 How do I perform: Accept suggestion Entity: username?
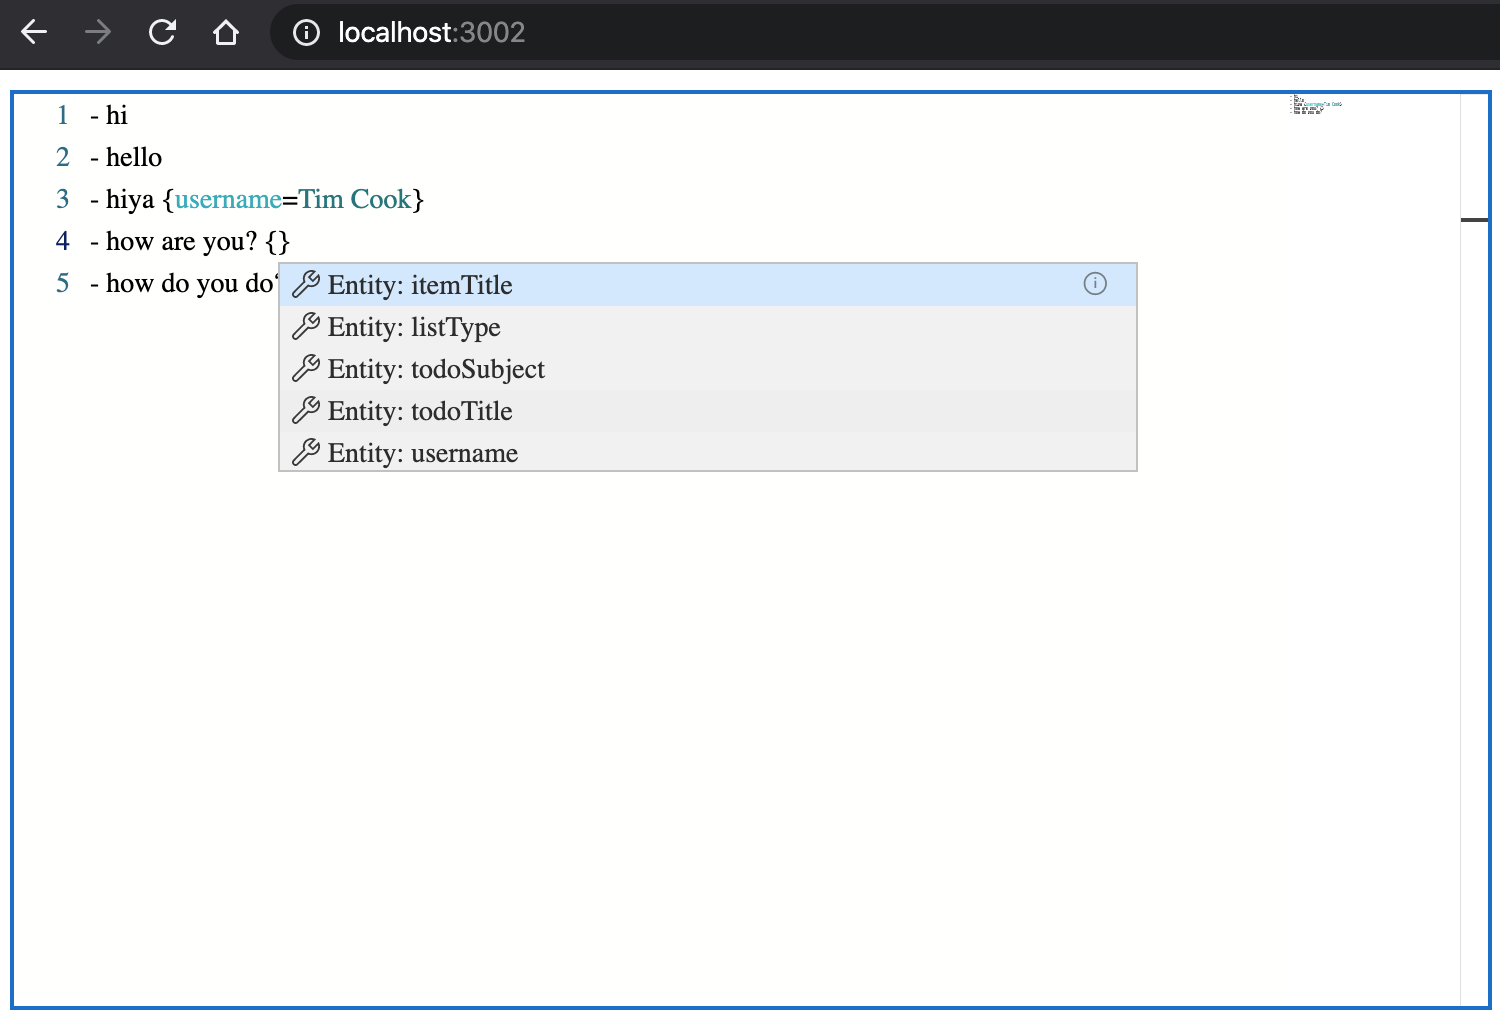click(708, 451)
